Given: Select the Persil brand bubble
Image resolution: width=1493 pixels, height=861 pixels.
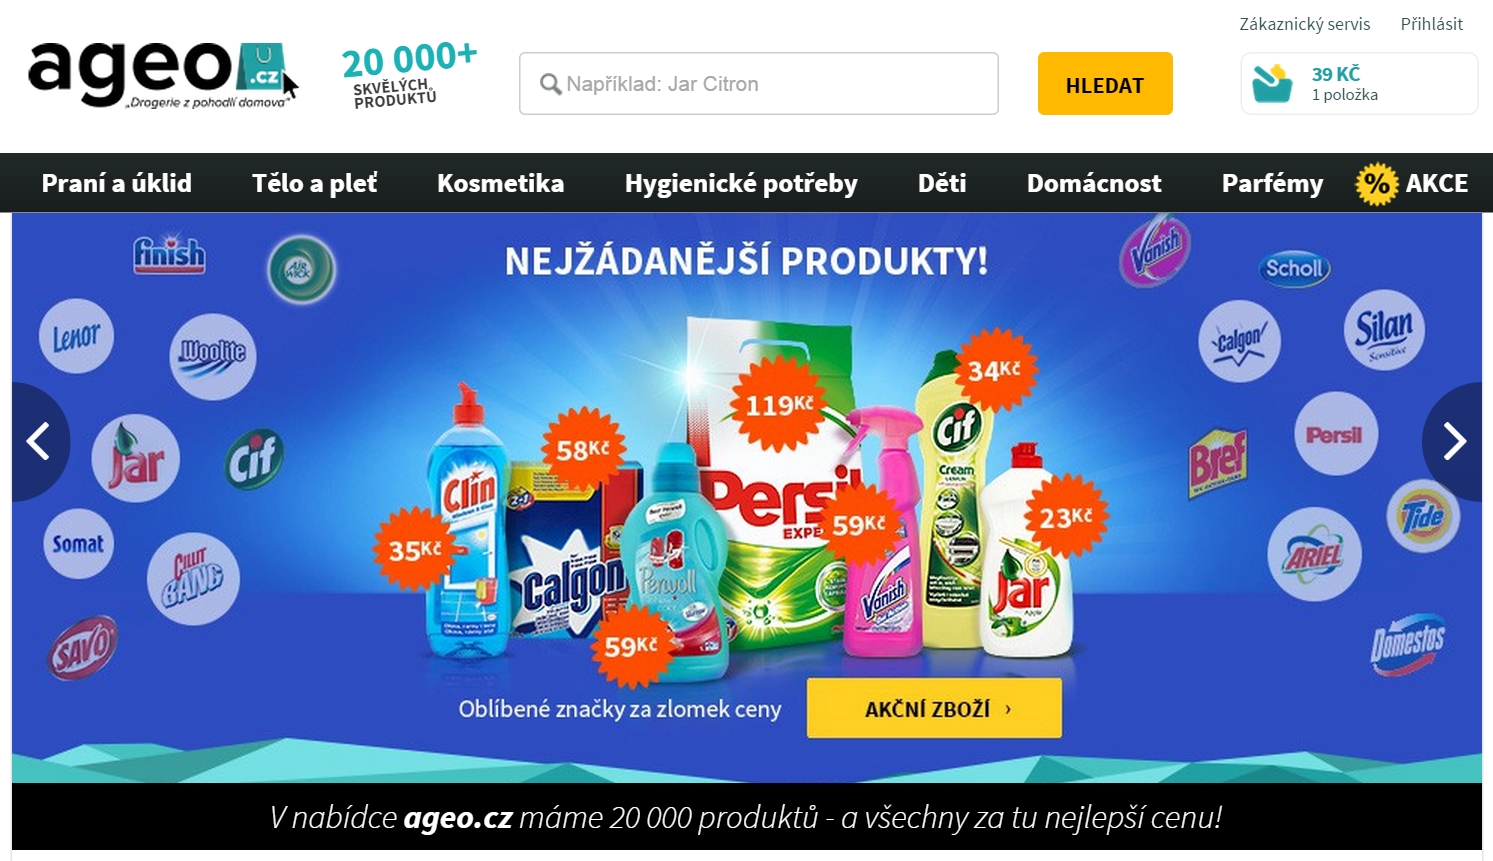Looking at the screenshot, I should (1335, 435).
